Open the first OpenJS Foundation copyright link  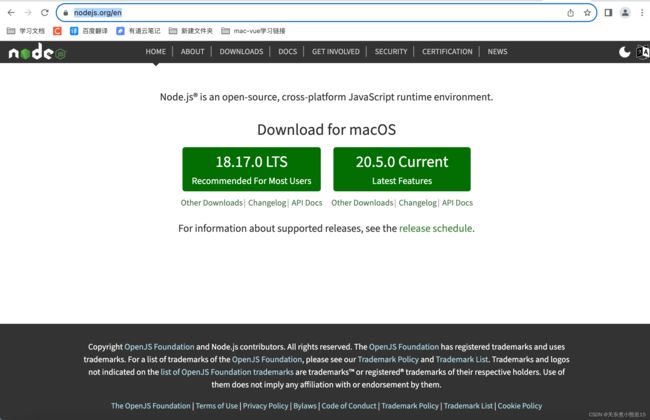159,347
